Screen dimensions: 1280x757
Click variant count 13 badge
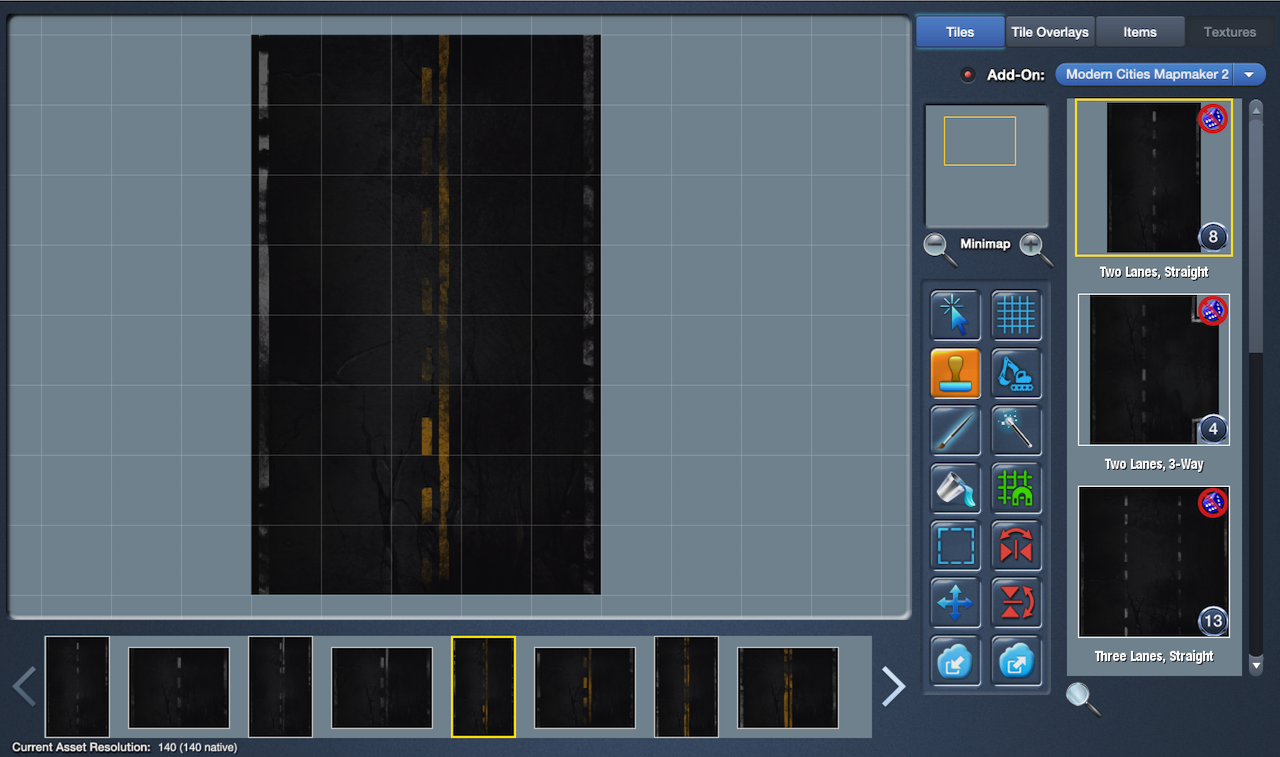[x=1212, y=621]
